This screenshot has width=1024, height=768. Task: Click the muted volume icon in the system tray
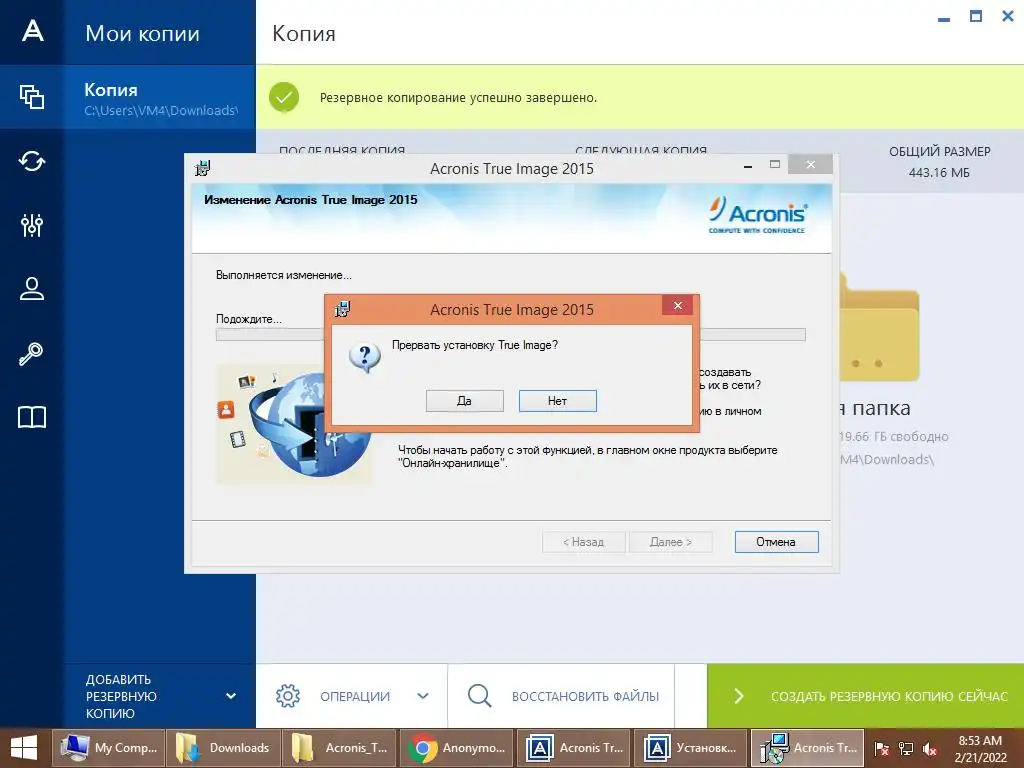[930, 748]
